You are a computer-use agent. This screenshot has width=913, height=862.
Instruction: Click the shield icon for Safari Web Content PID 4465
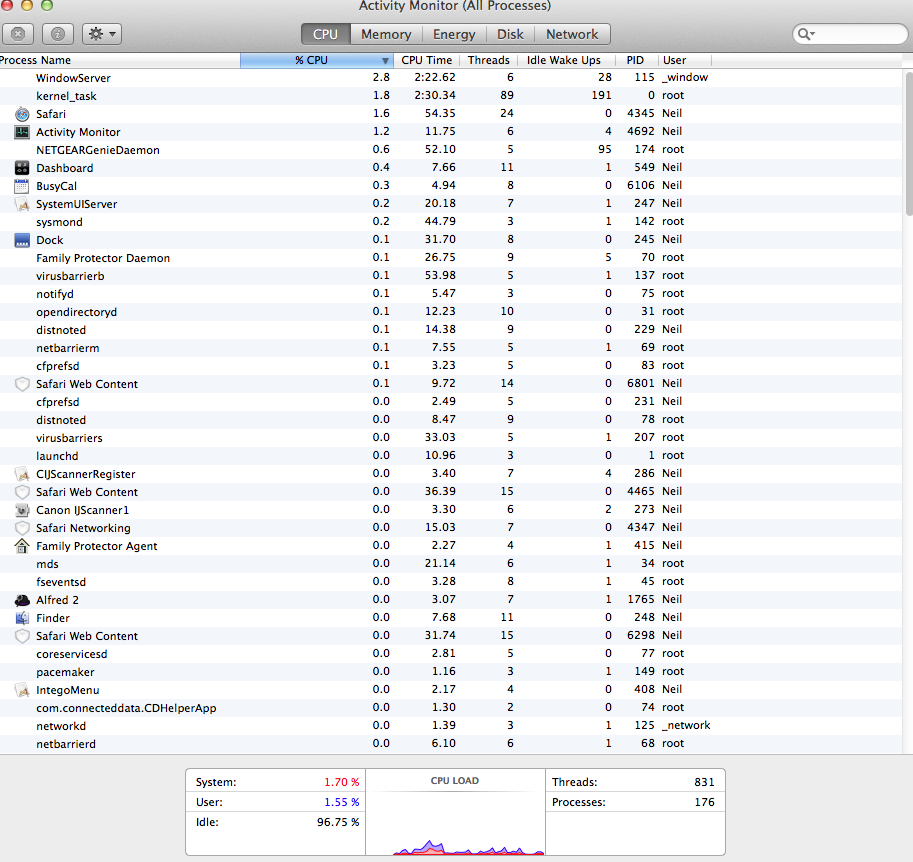pos(22,492)
